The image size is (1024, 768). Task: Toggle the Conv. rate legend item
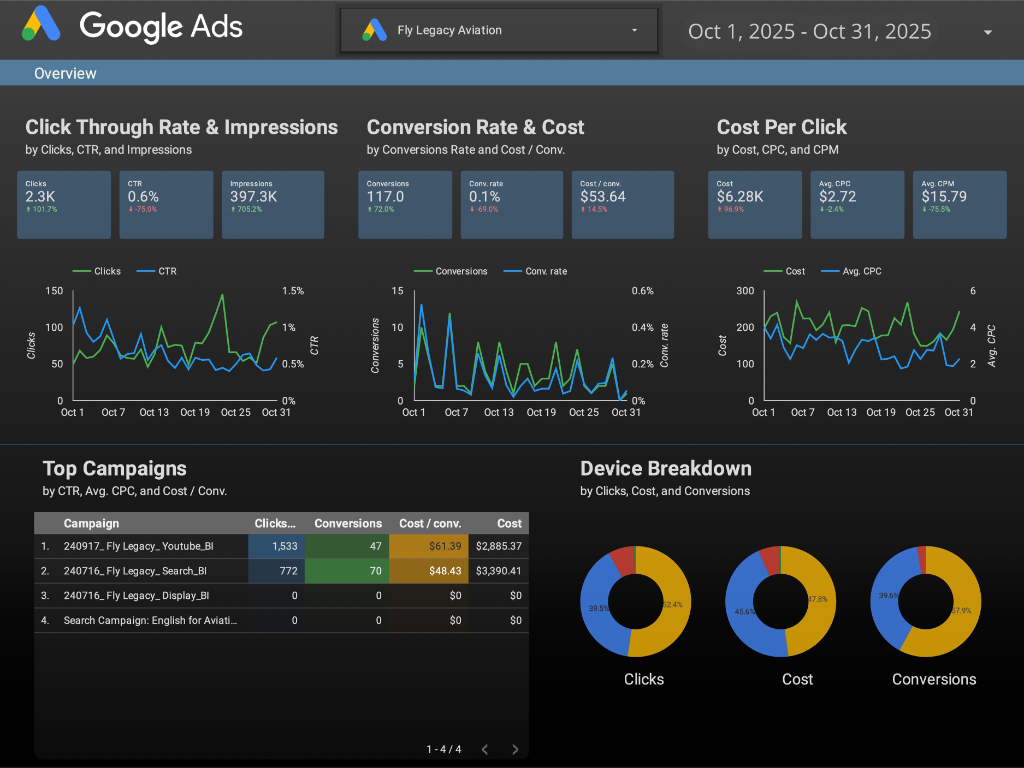click(536, 271)
